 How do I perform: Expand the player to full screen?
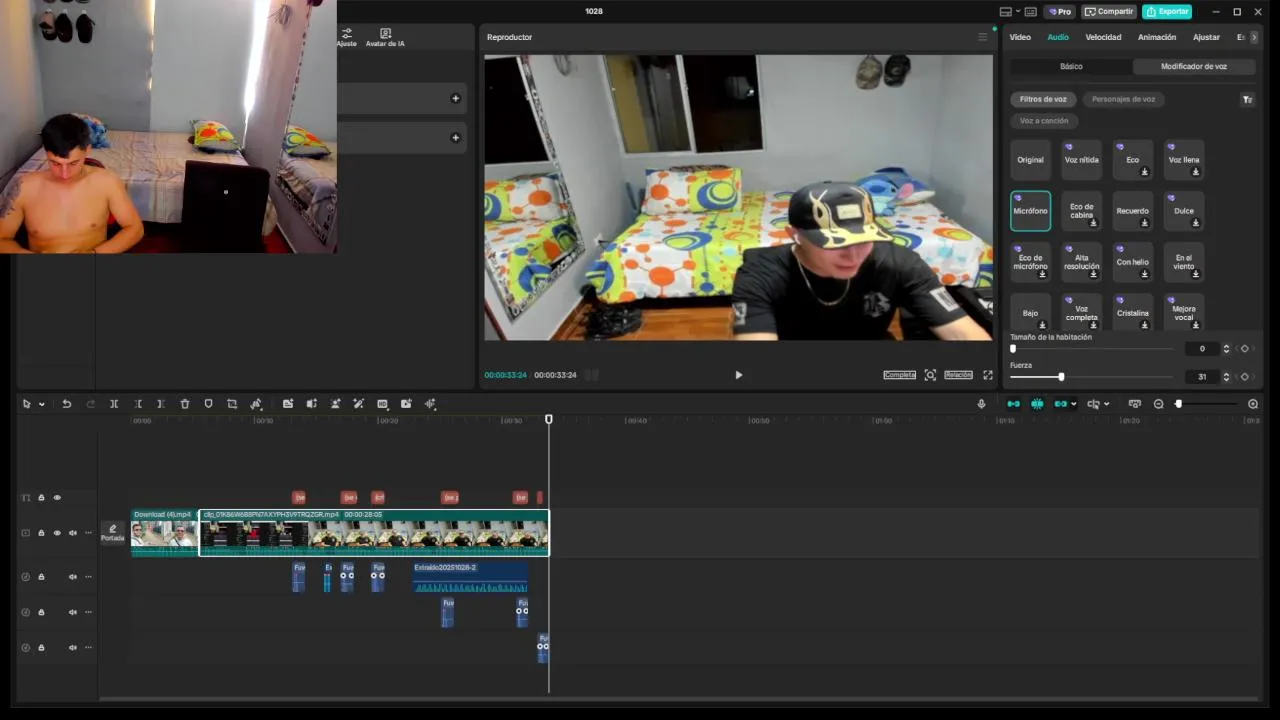pos(988,375)
